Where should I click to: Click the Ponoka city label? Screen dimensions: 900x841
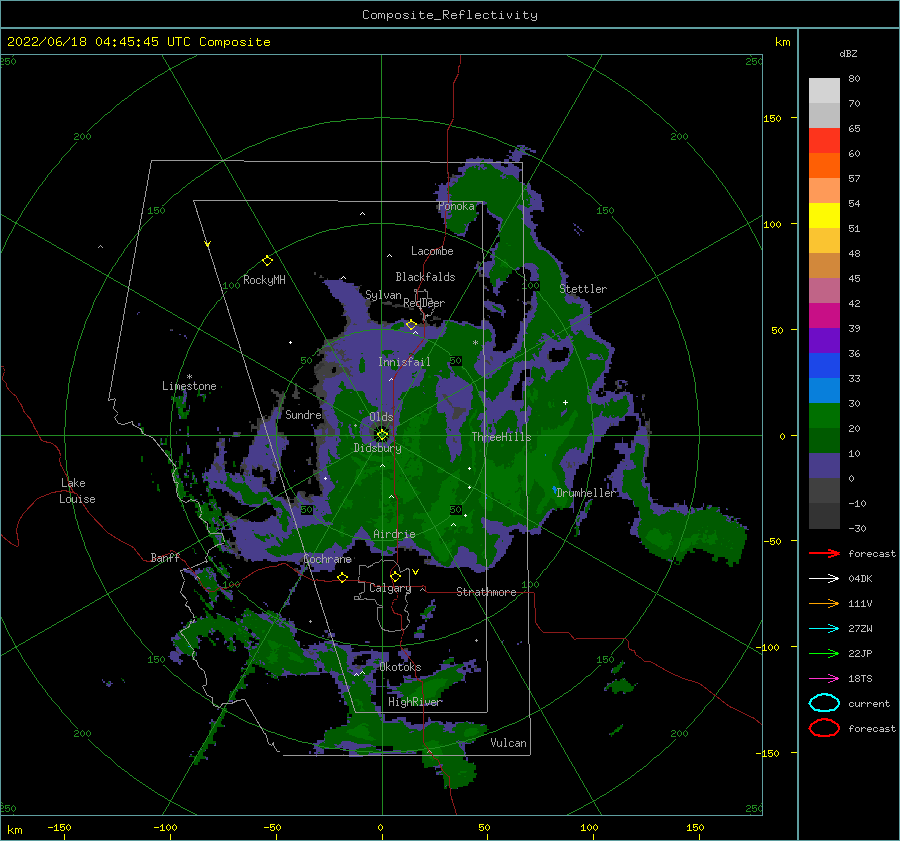pos(456,206)
